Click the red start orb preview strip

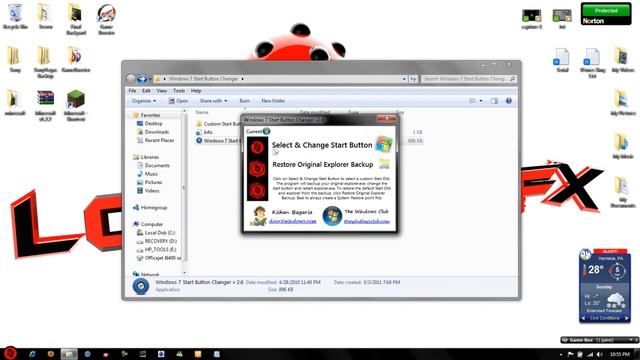pos(258,169)
